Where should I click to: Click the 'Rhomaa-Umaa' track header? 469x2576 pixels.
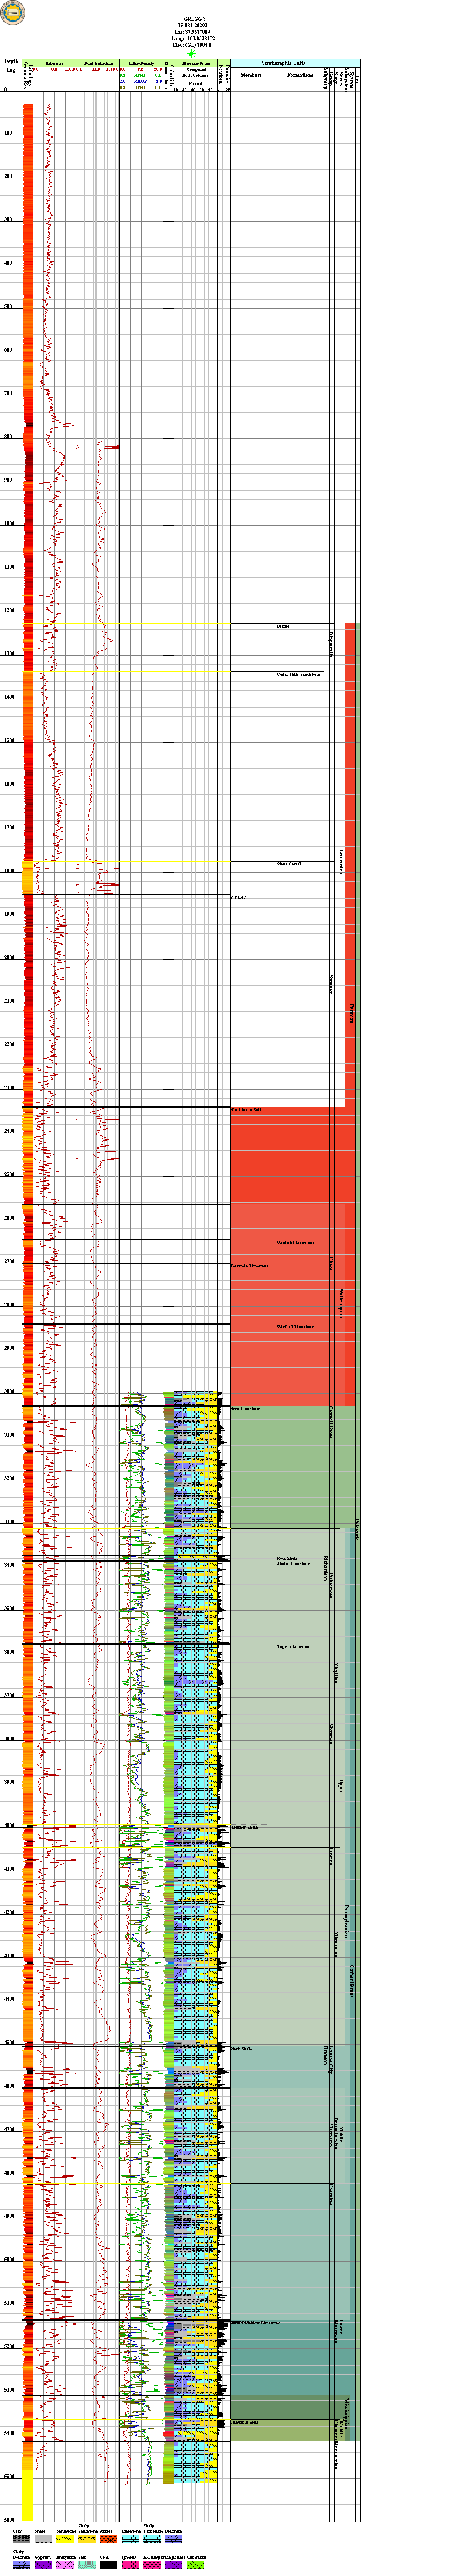point(196,62)
